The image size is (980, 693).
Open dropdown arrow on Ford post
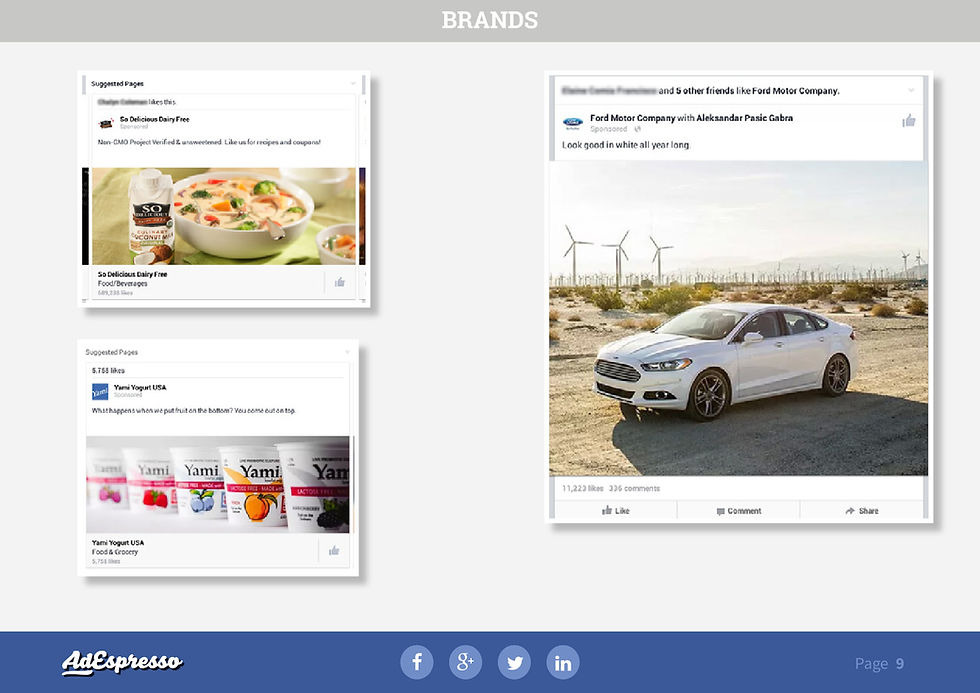(911, 91)
